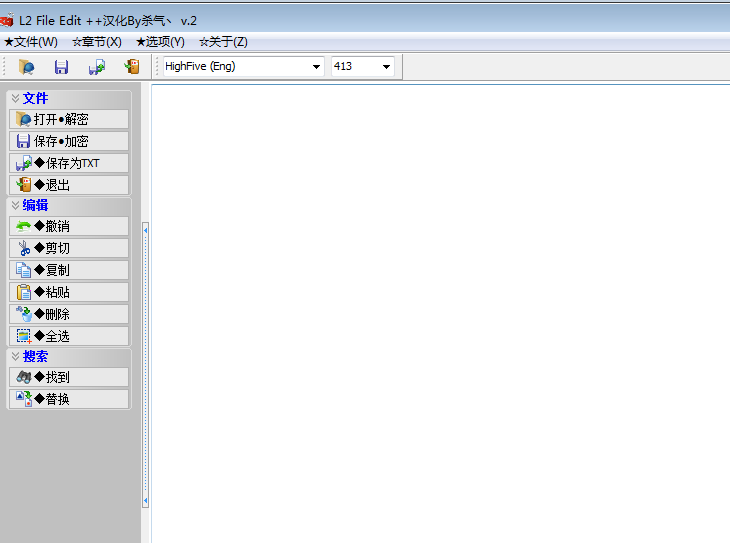
Task: Click the ◆全选 select all button
Action: [x=69, y=336]
